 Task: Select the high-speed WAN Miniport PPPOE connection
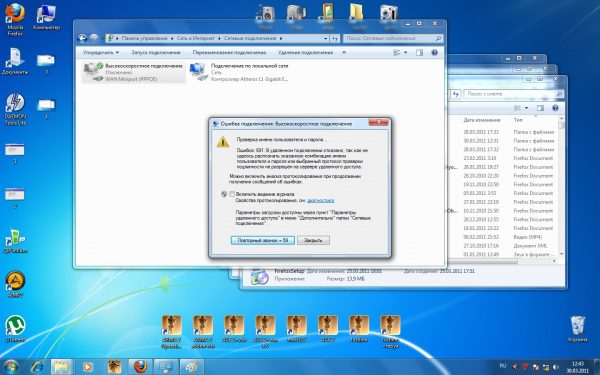134,72
